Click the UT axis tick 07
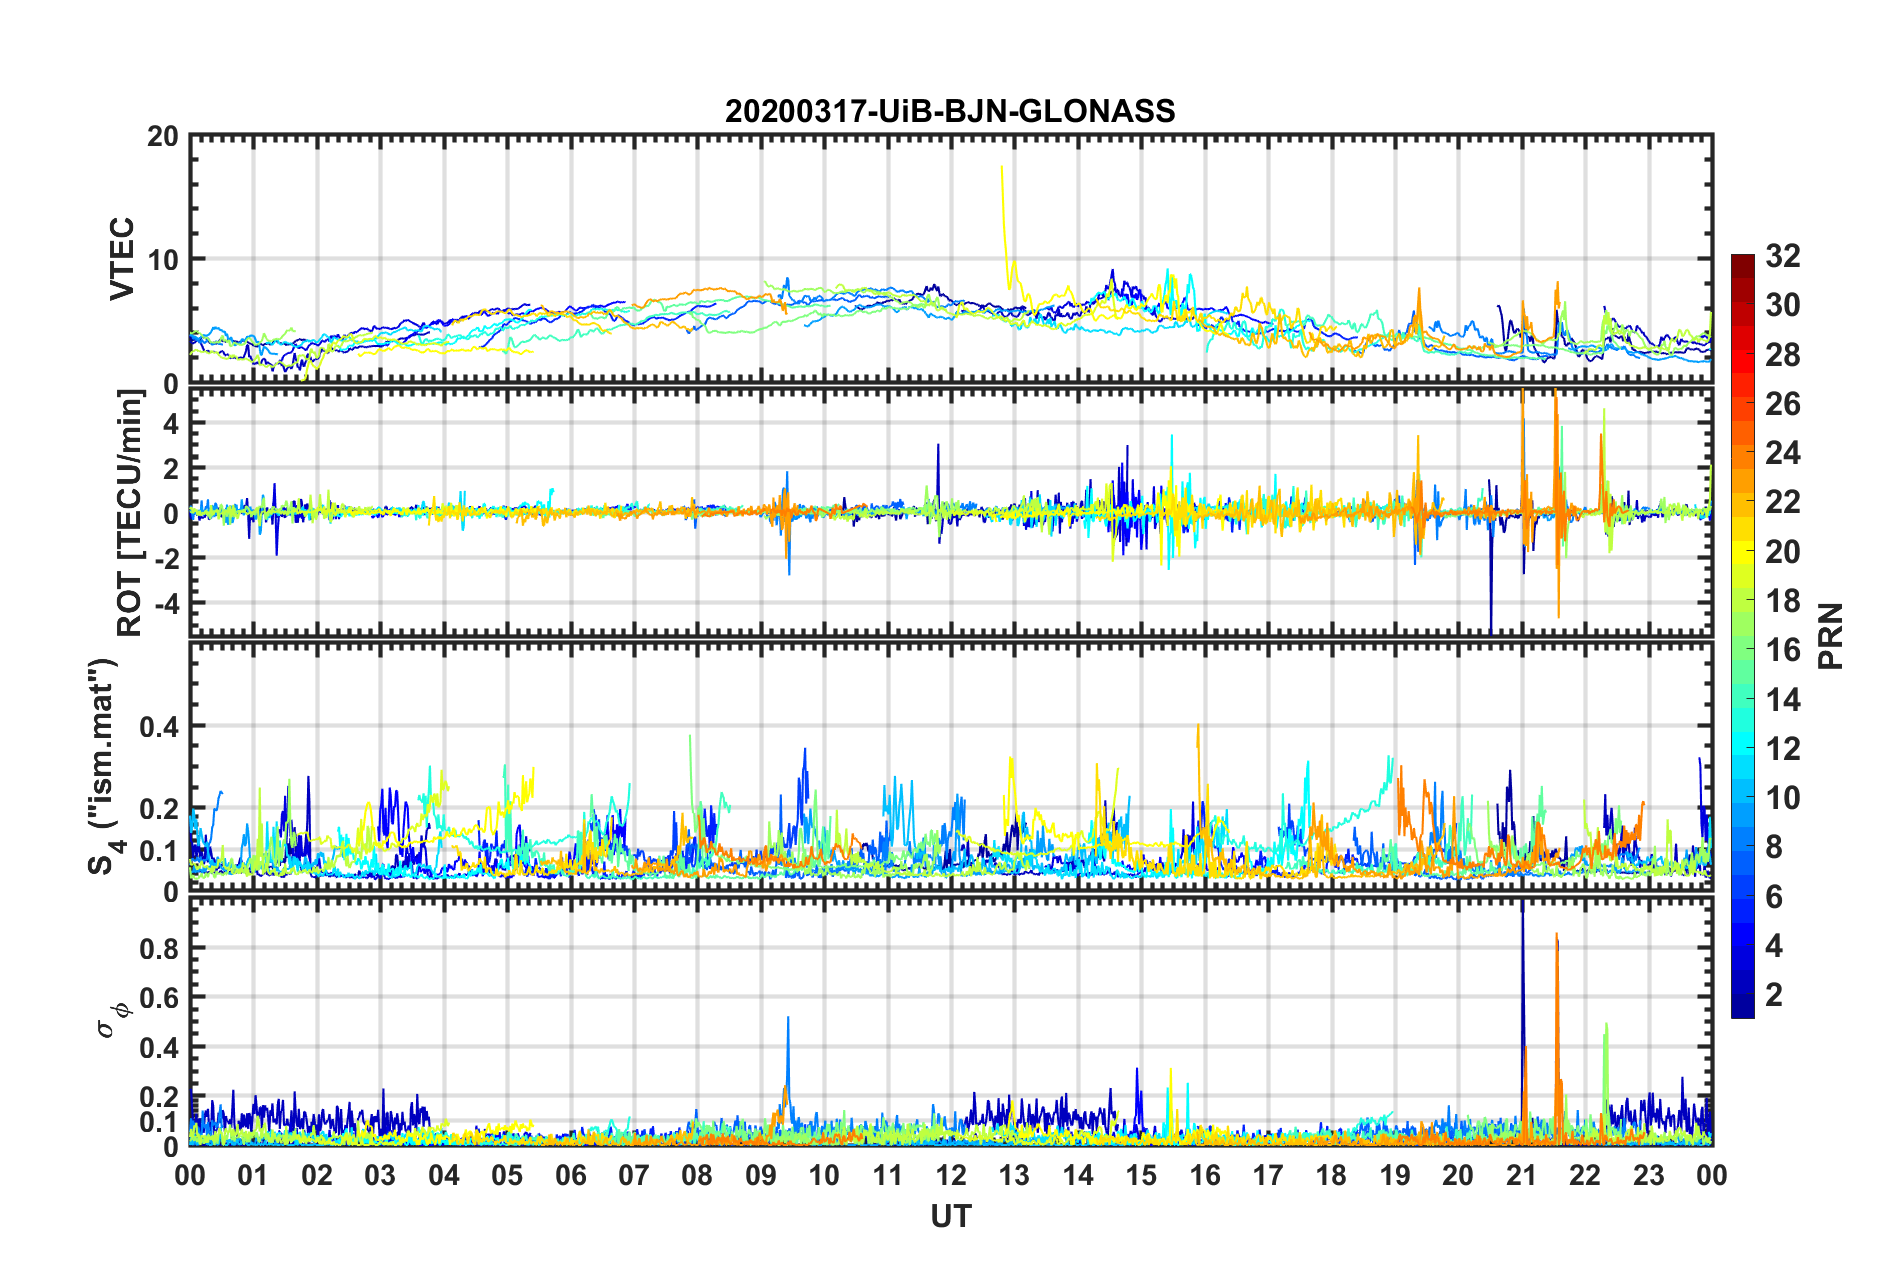This screenshot has width=1902, height=1272. 634,1175
